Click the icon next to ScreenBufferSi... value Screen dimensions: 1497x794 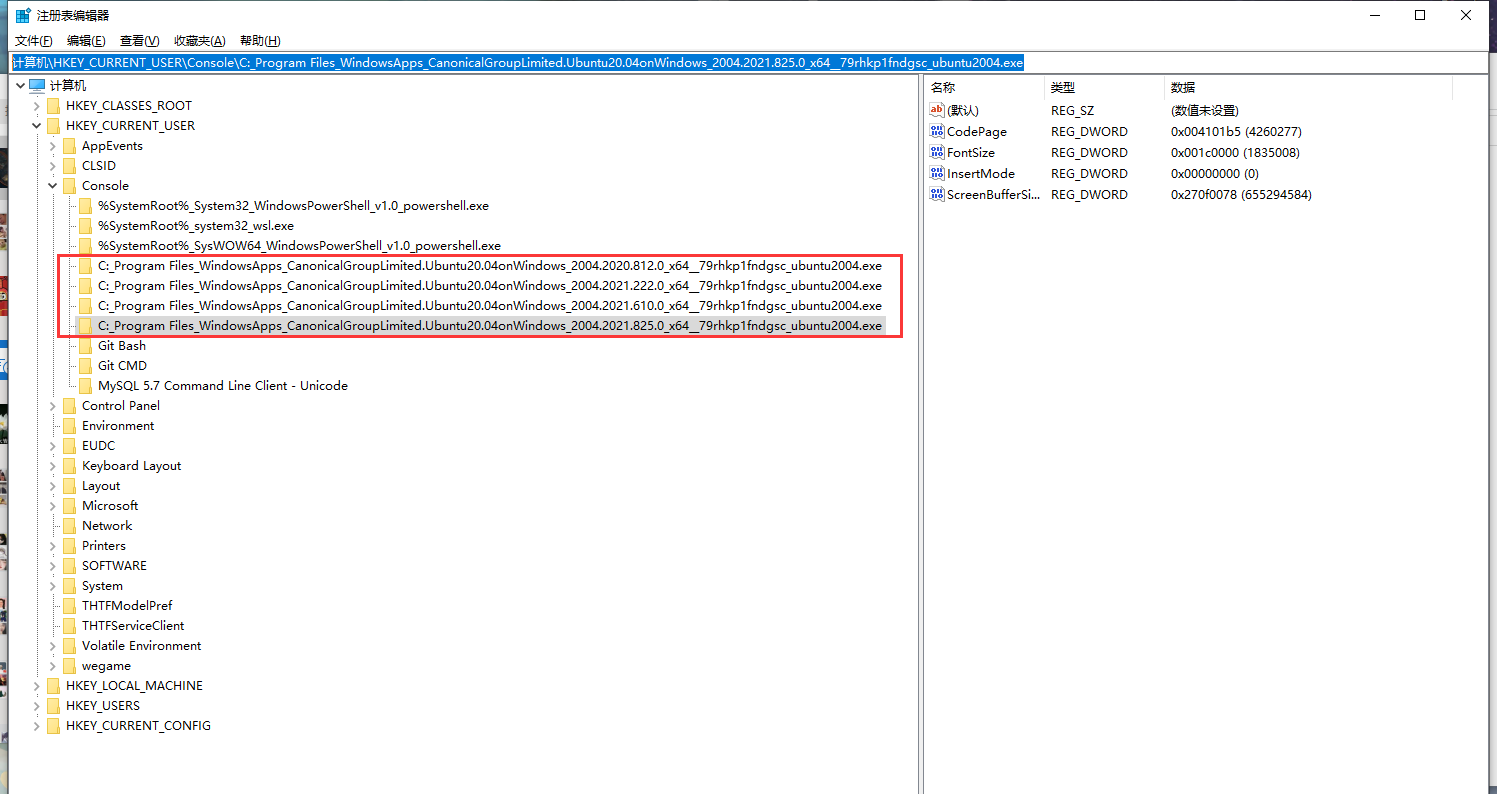(936, 194)
